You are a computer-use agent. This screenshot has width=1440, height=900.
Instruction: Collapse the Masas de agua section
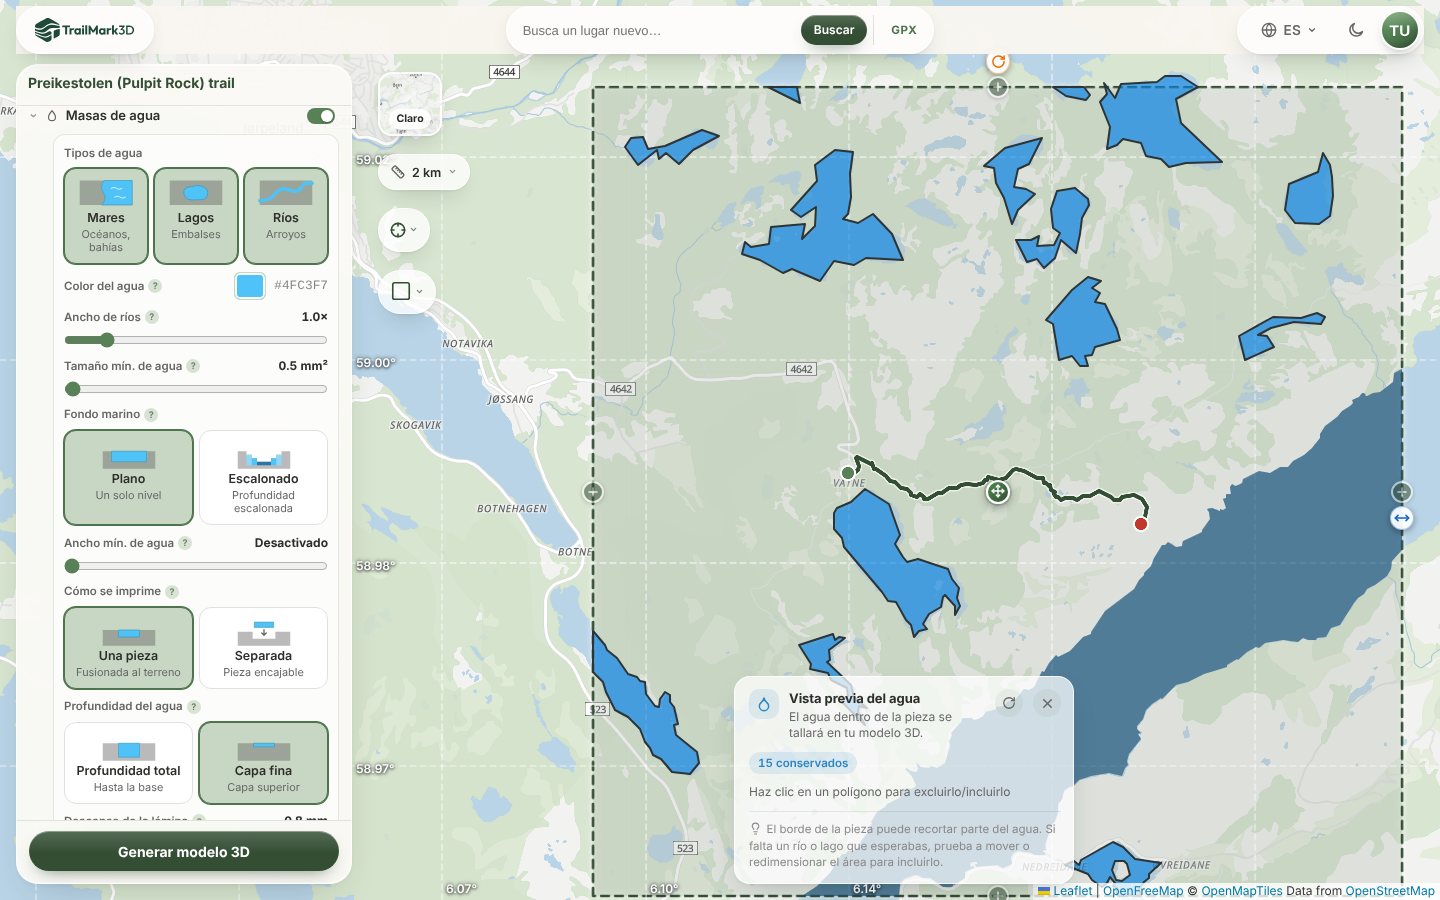click(x=33, y=116)
